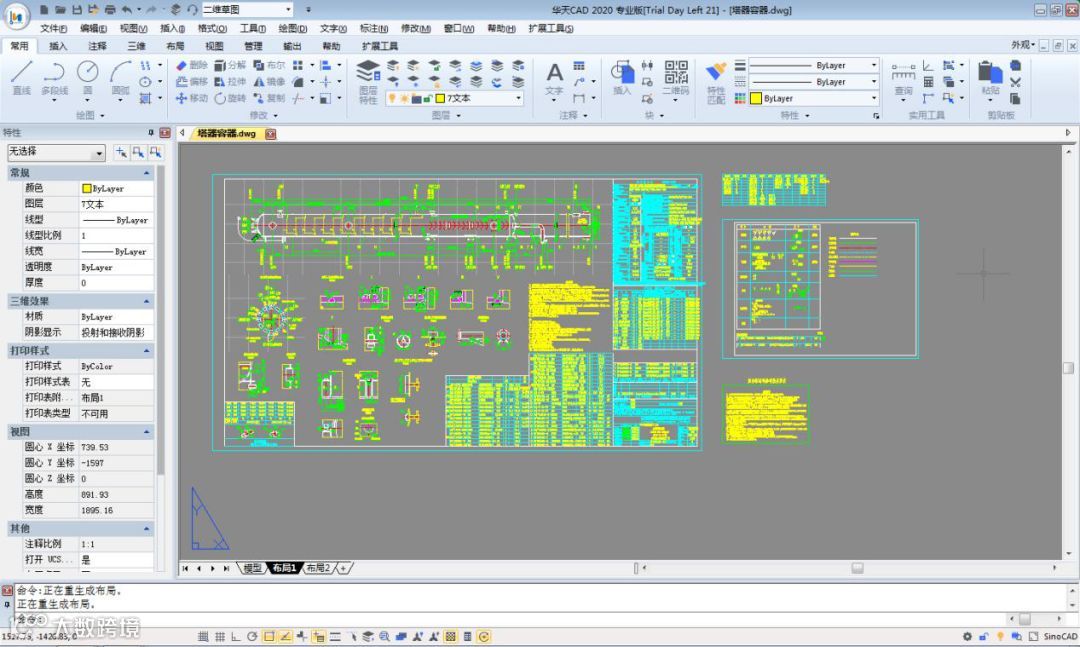Image resolution: width=1080 pixels, height=647 pixels.
Task: Toggle polar tracking in status bar
Action: tap(252, 637)
